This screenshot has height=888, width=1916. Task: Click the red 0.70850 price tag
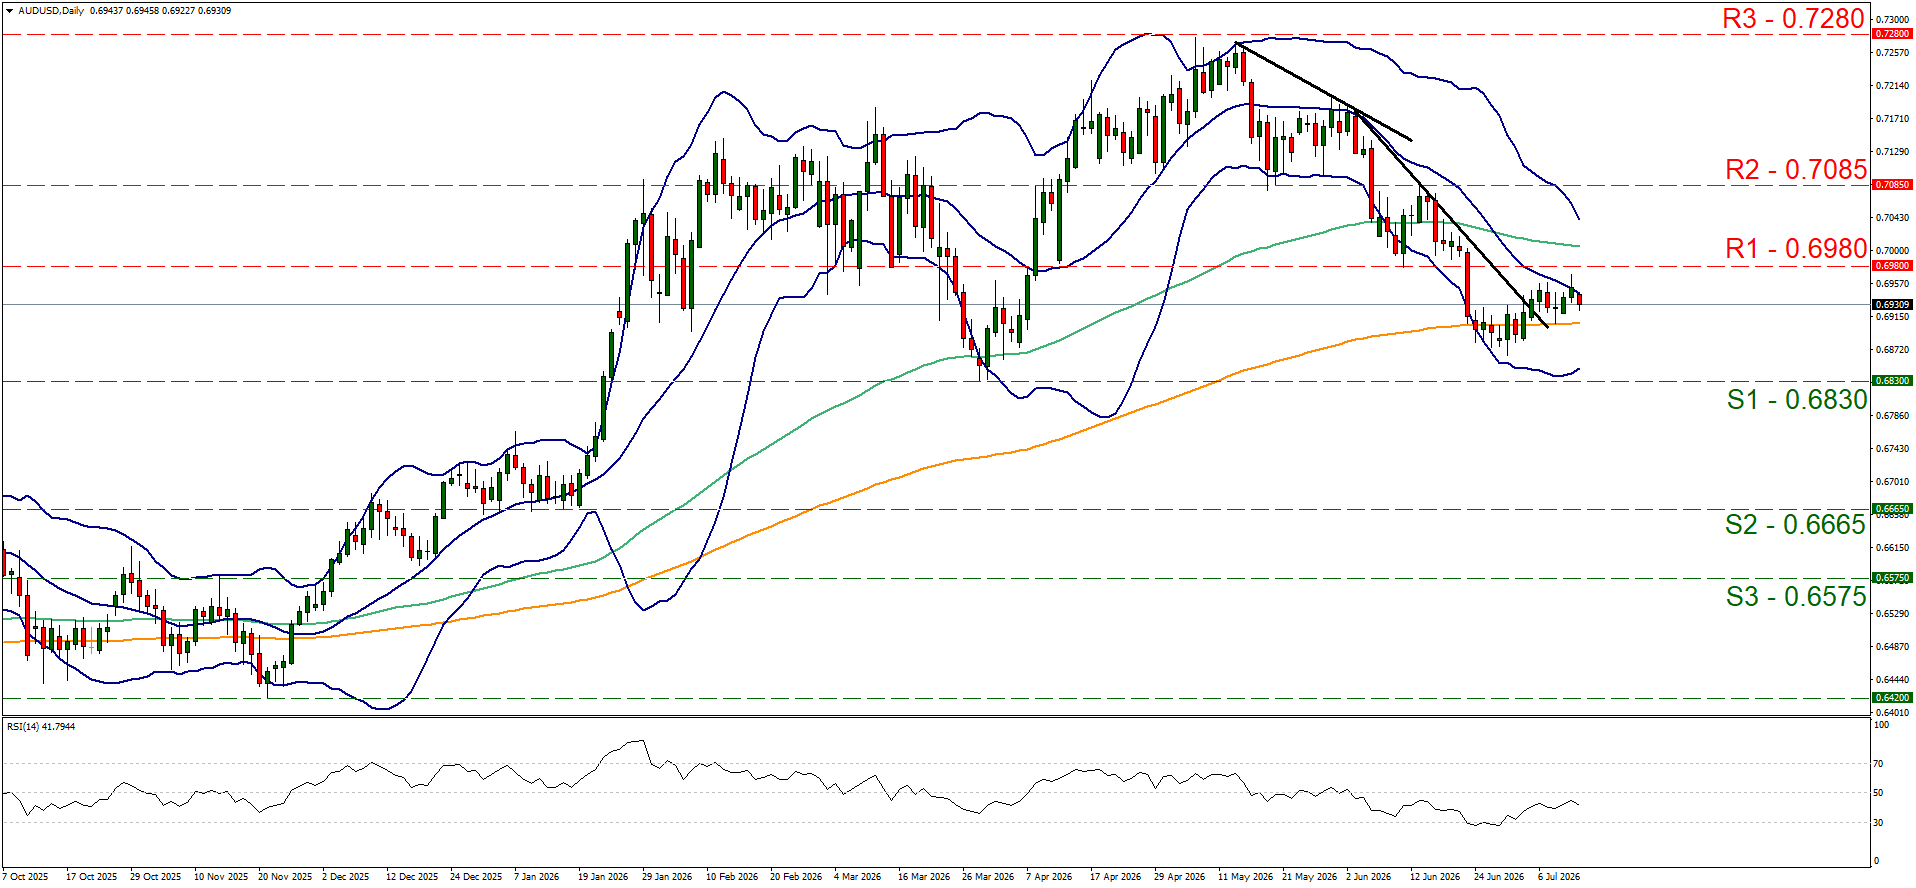pos(1892,185)
